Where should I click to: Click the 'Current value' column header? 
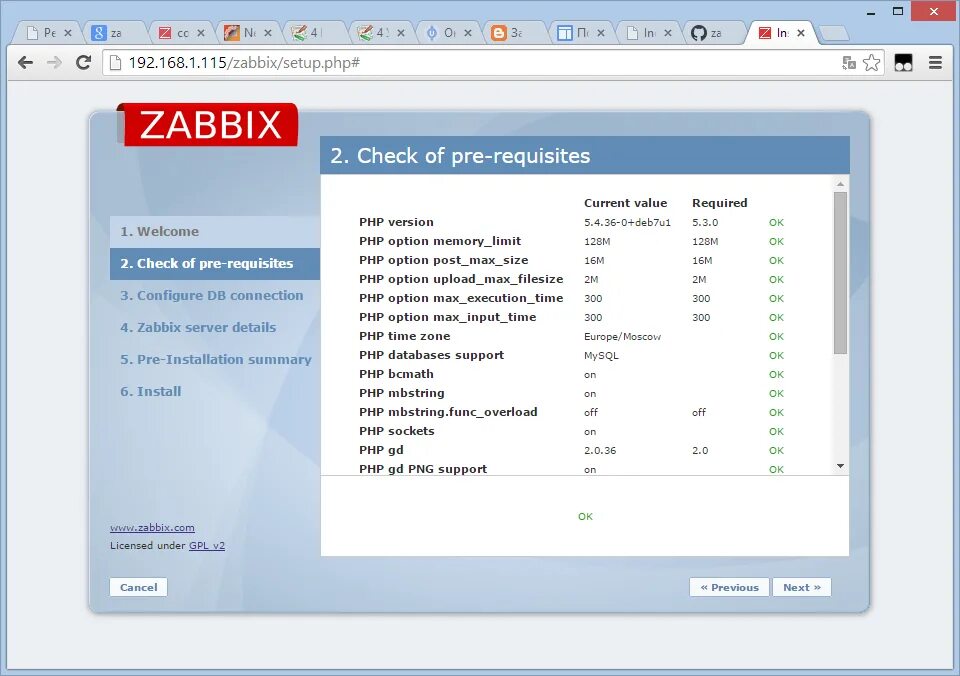point(625,203)
